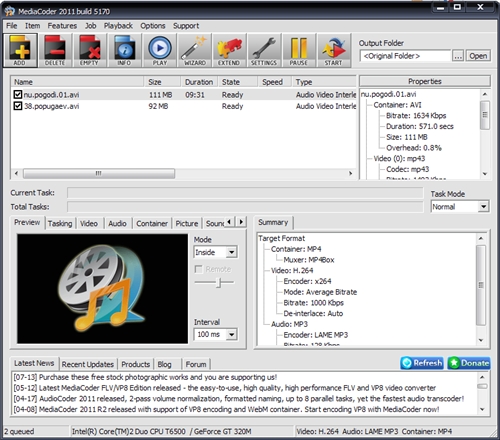Sort file list by Size column

coord(162,82)
